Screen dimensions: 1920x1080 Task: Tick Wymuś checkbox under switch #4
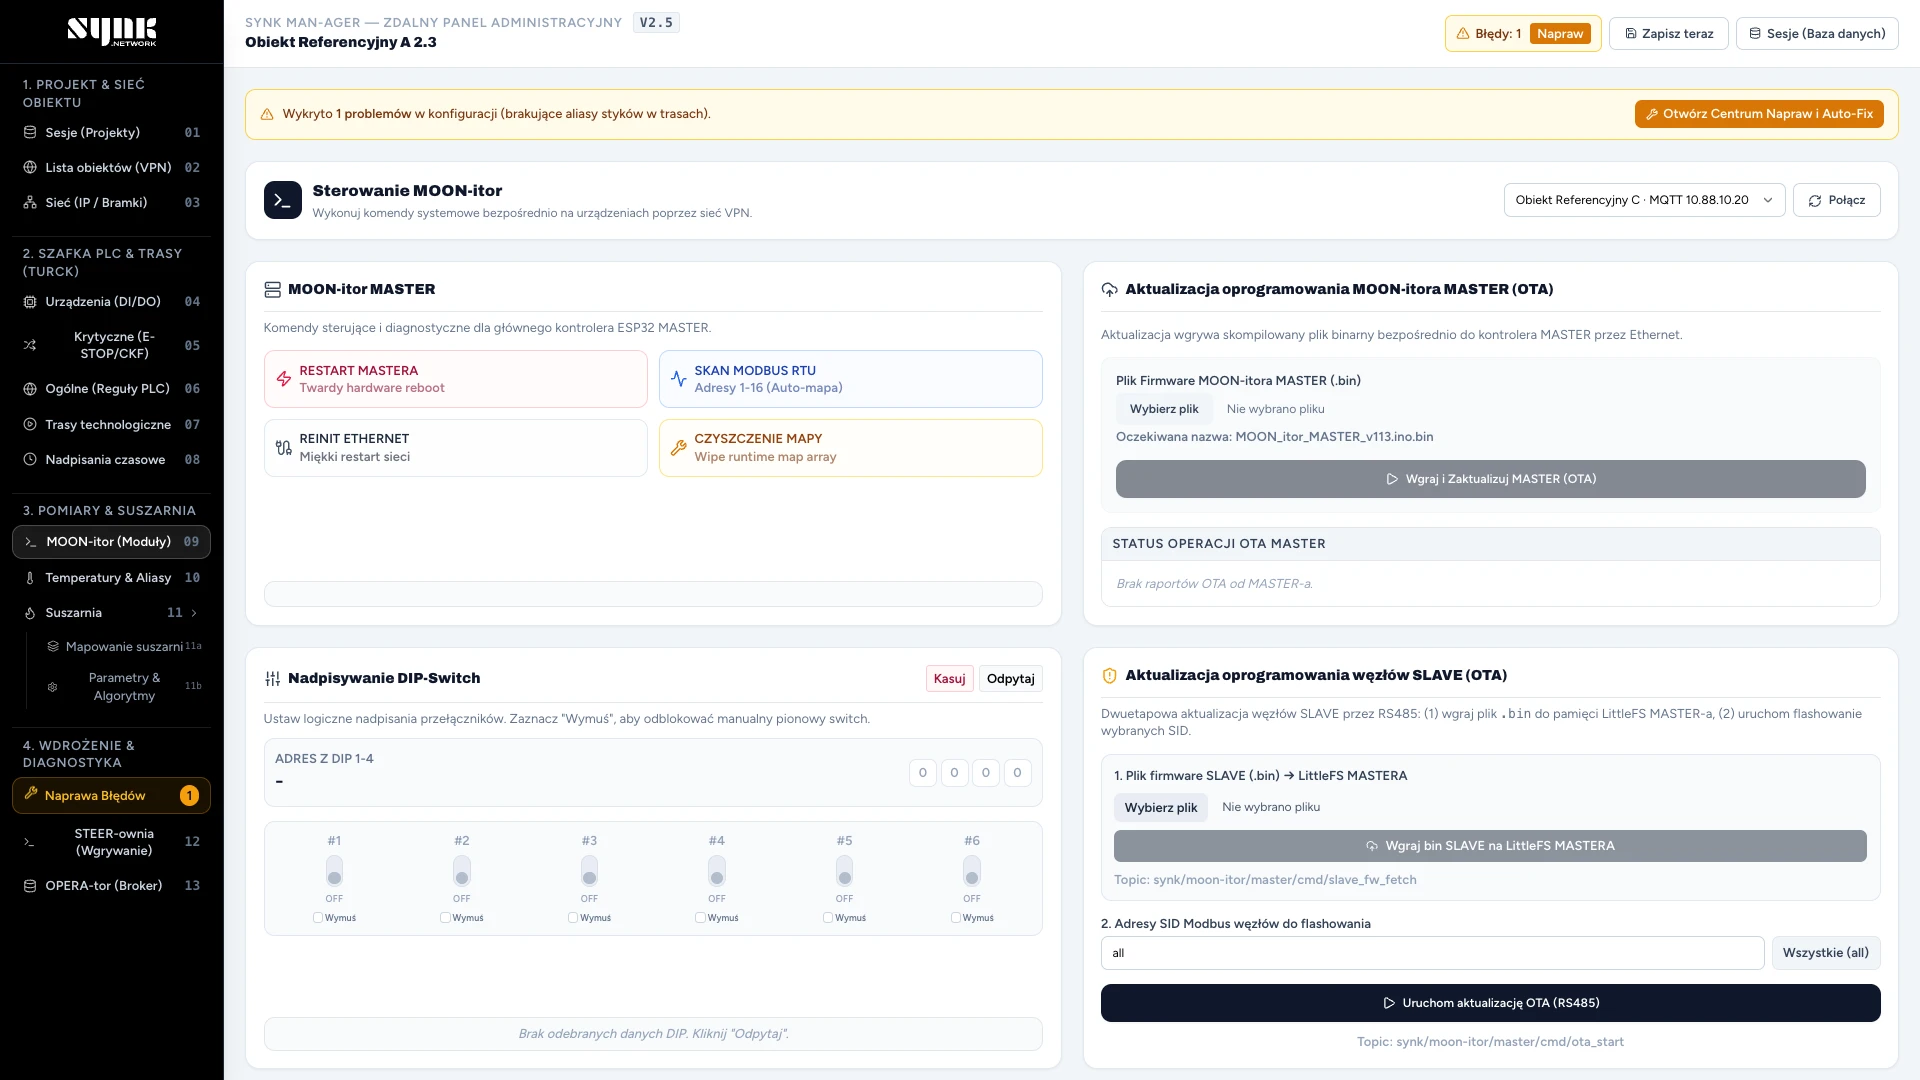click(x=700, y=918)
